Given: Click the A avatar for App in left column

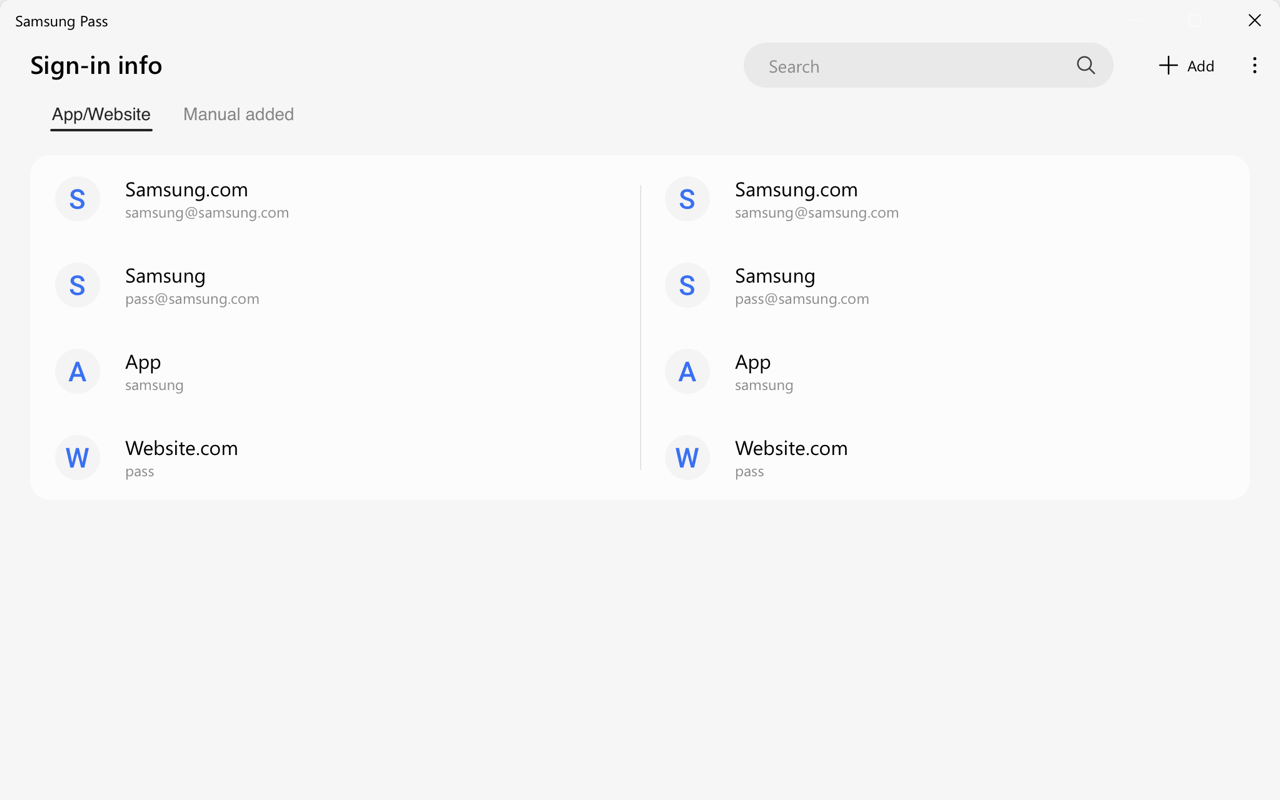Looking at the screenshot, I should click(77, 372).
